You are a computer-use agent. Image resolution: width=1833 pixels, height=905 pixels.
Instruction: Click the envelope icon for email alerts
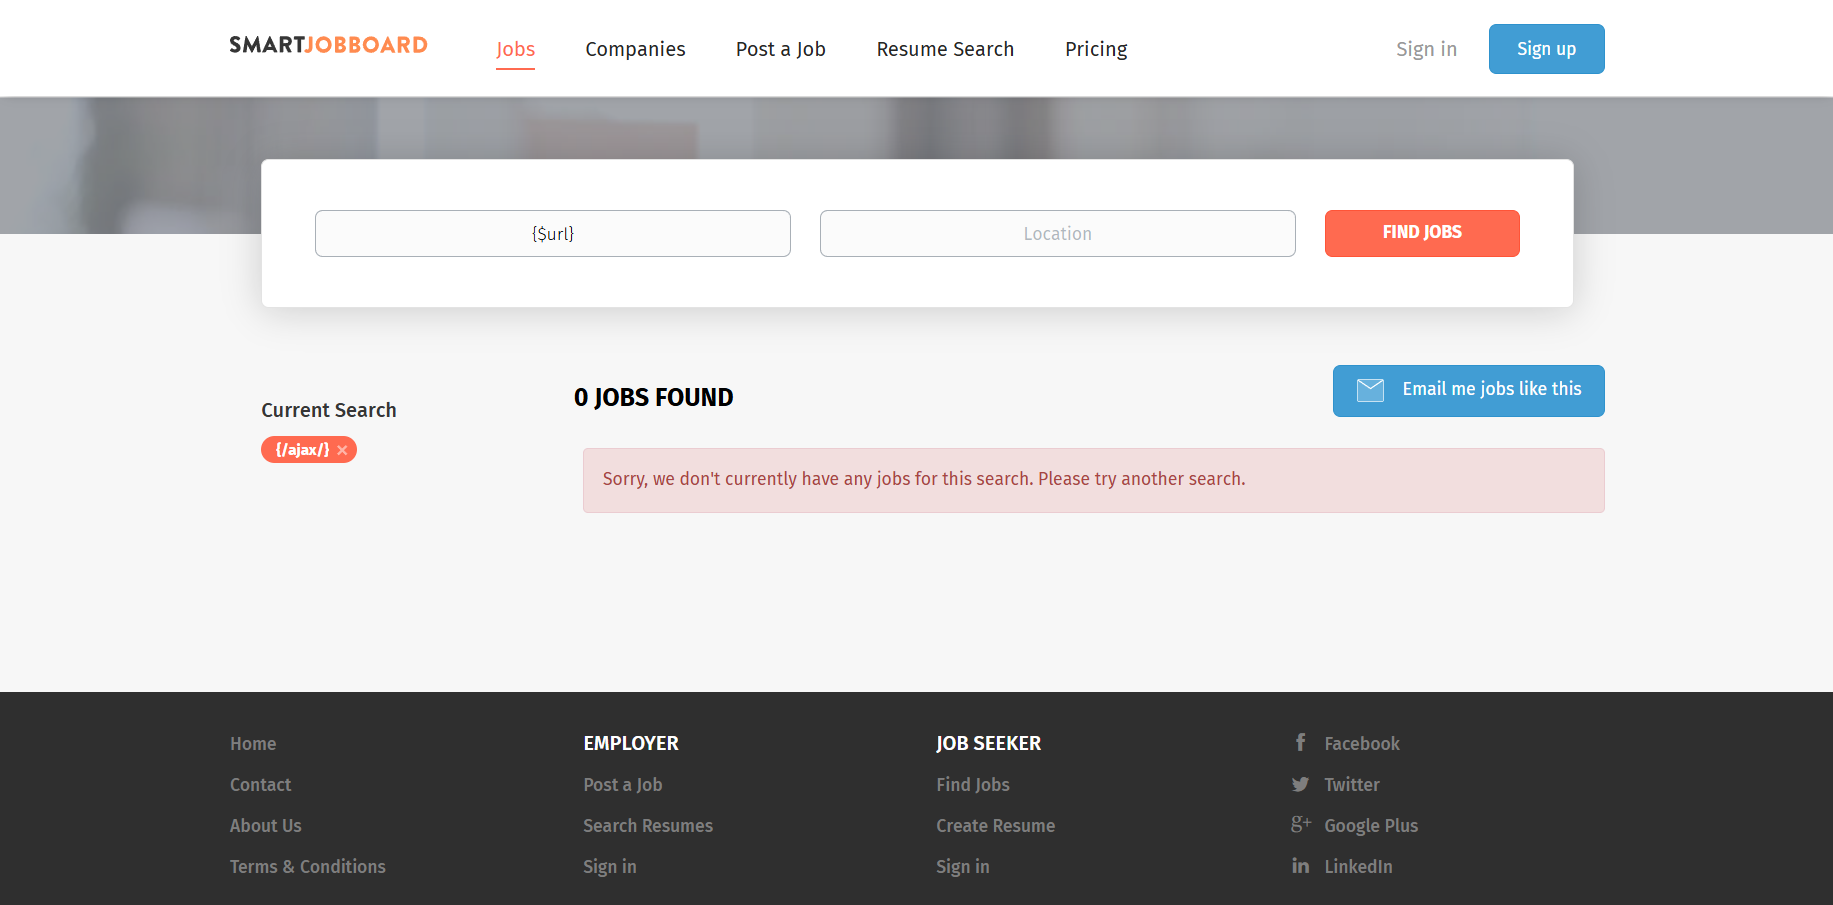(1370, 390)
